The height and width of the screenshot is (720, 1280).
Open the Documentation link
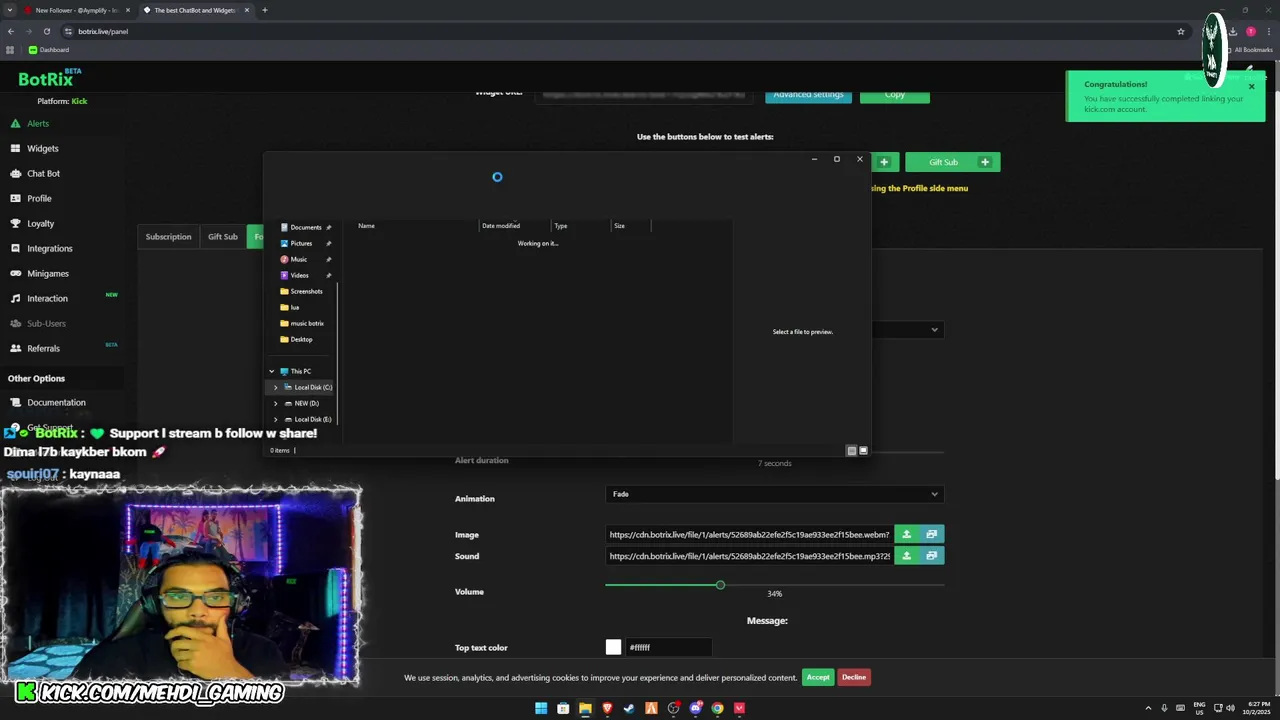56,402
